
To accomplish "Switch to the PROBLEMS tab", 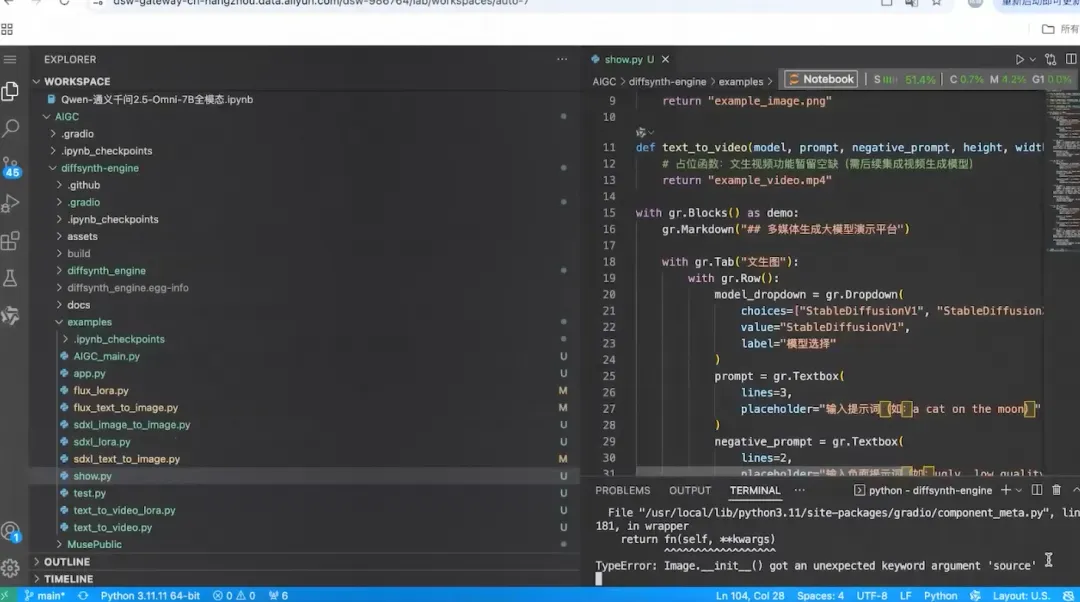I will pyautogui.click(x=623, y=490).
